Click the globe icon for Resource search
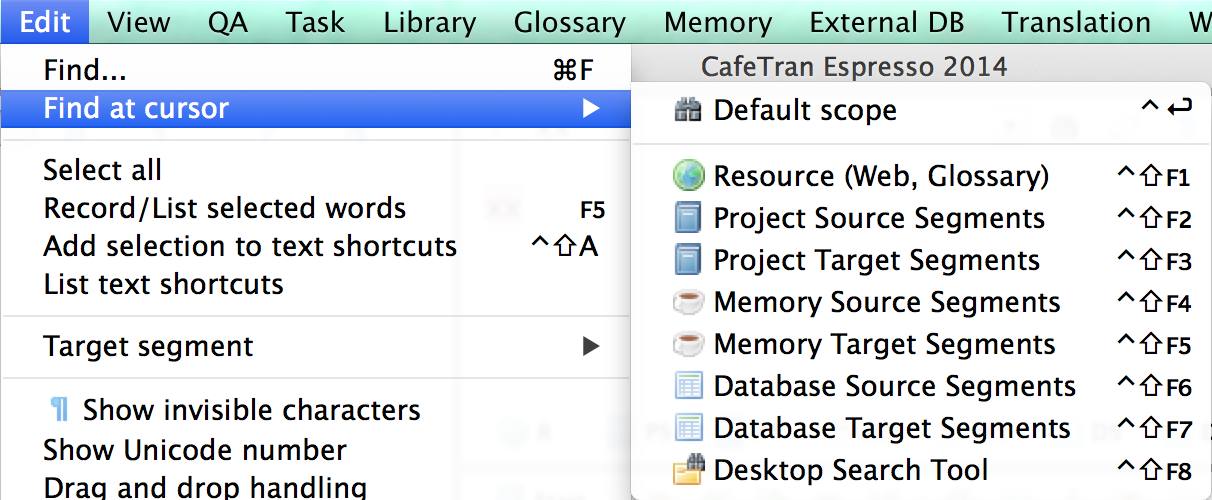Screen dimensions: 1212x500 [688, 177]
